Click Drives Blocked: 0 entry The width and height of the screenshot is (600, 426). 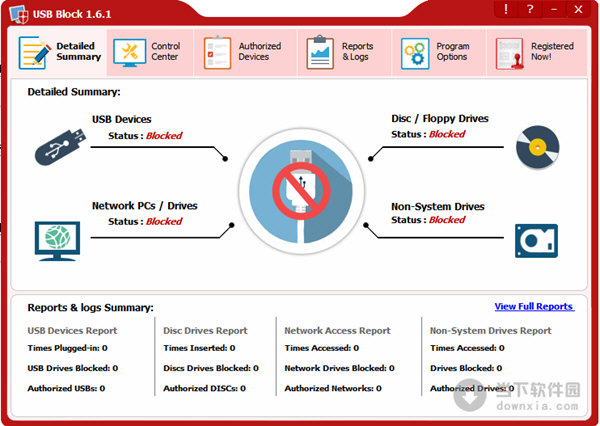466,368
